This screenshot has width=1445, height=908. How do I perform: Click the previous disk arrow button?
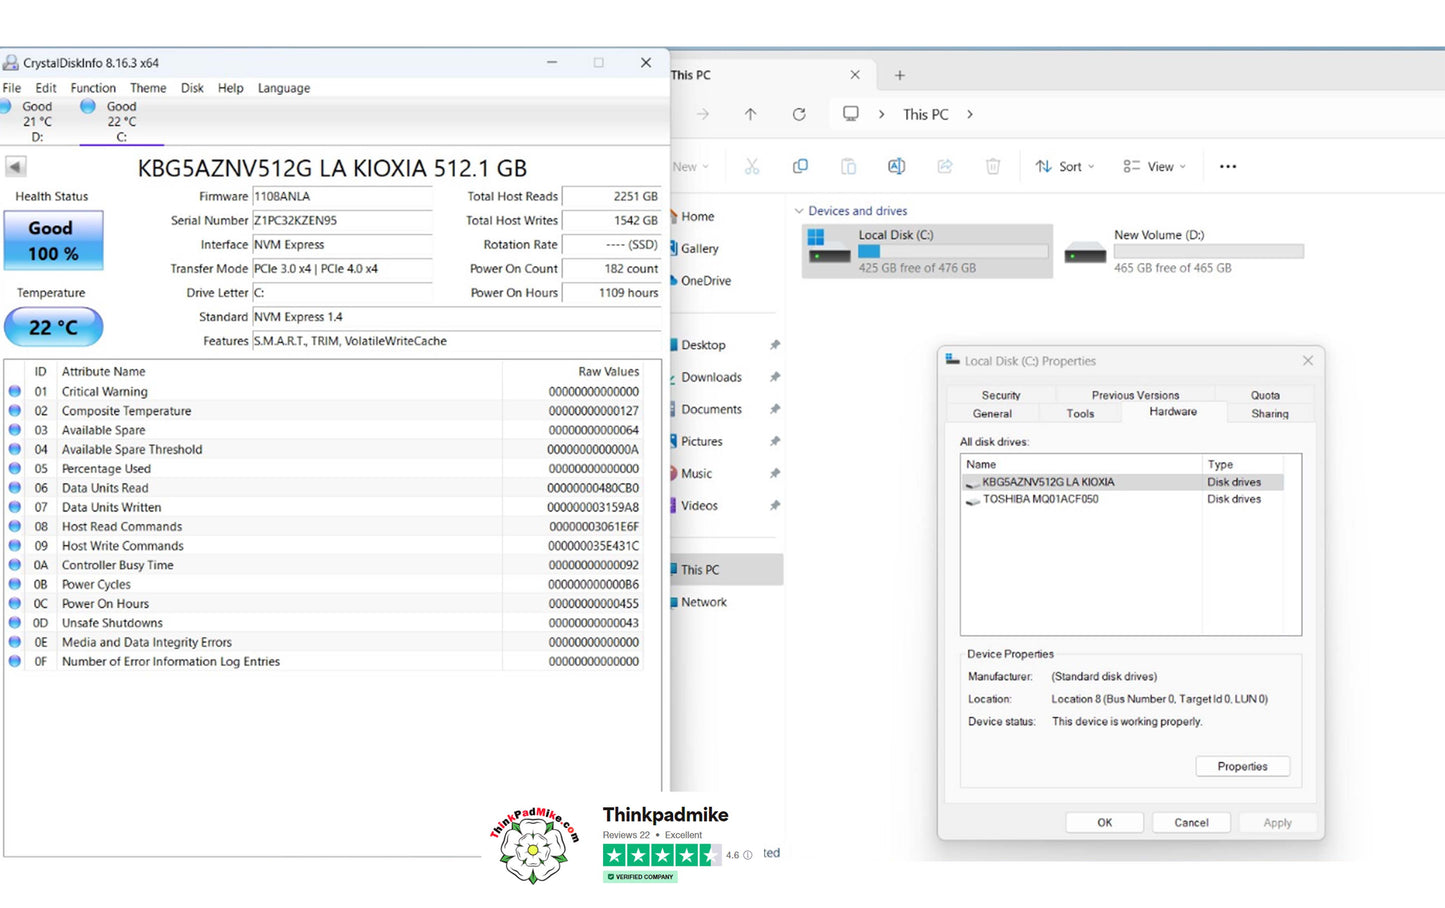point(15,167)
